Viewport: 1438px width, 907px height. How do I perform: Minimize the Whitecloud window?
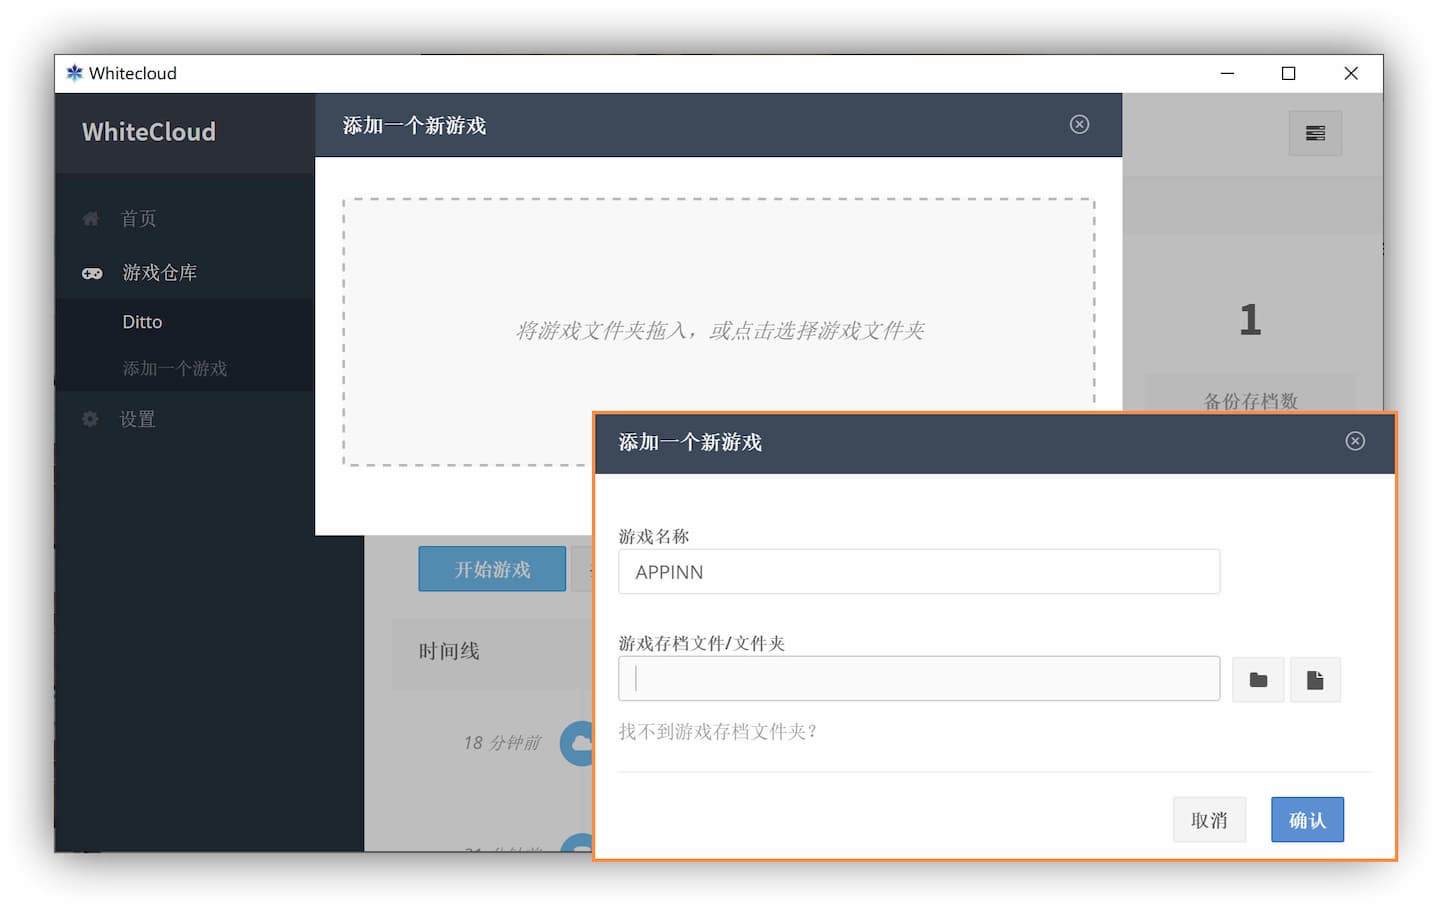pyautogui.click(x=1227, y=73)
